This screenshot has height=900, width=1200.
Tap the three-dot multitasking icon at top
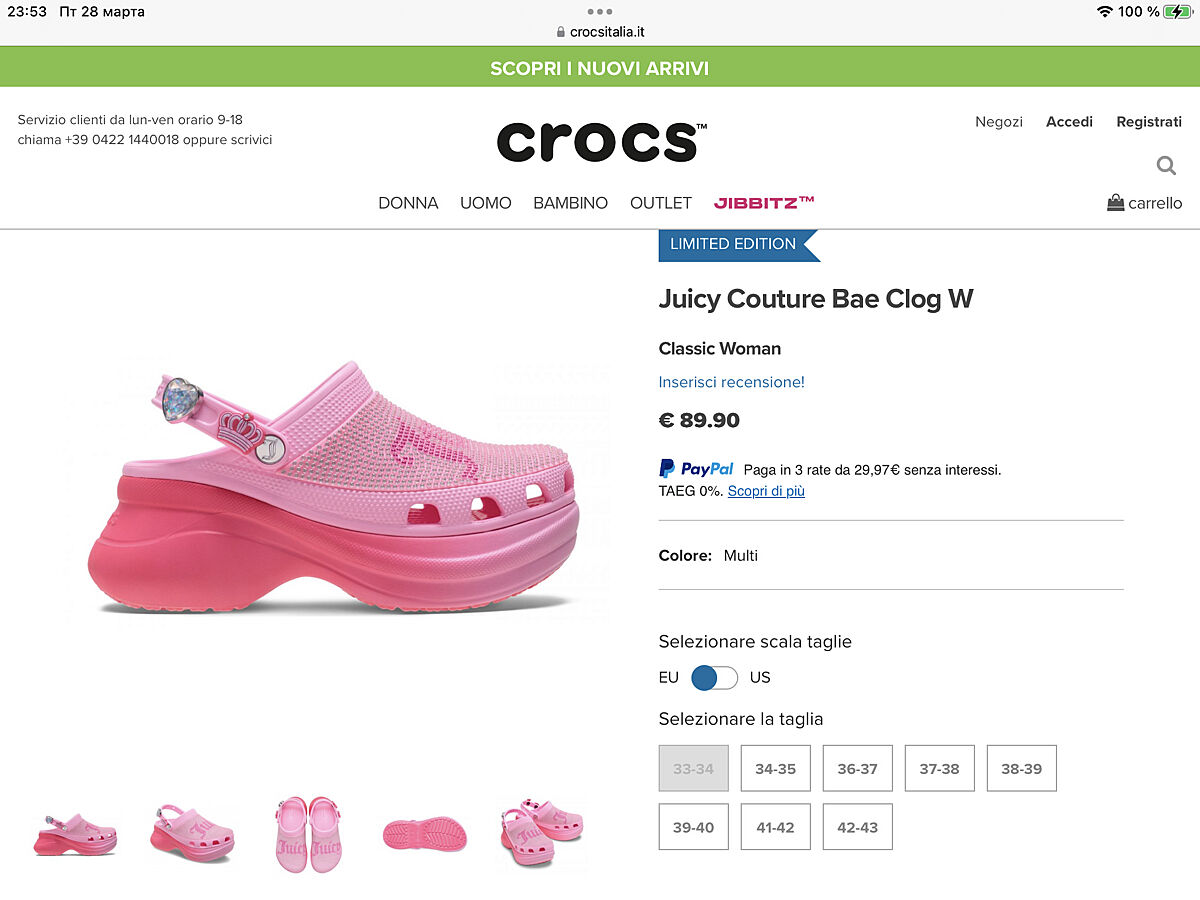600,12
